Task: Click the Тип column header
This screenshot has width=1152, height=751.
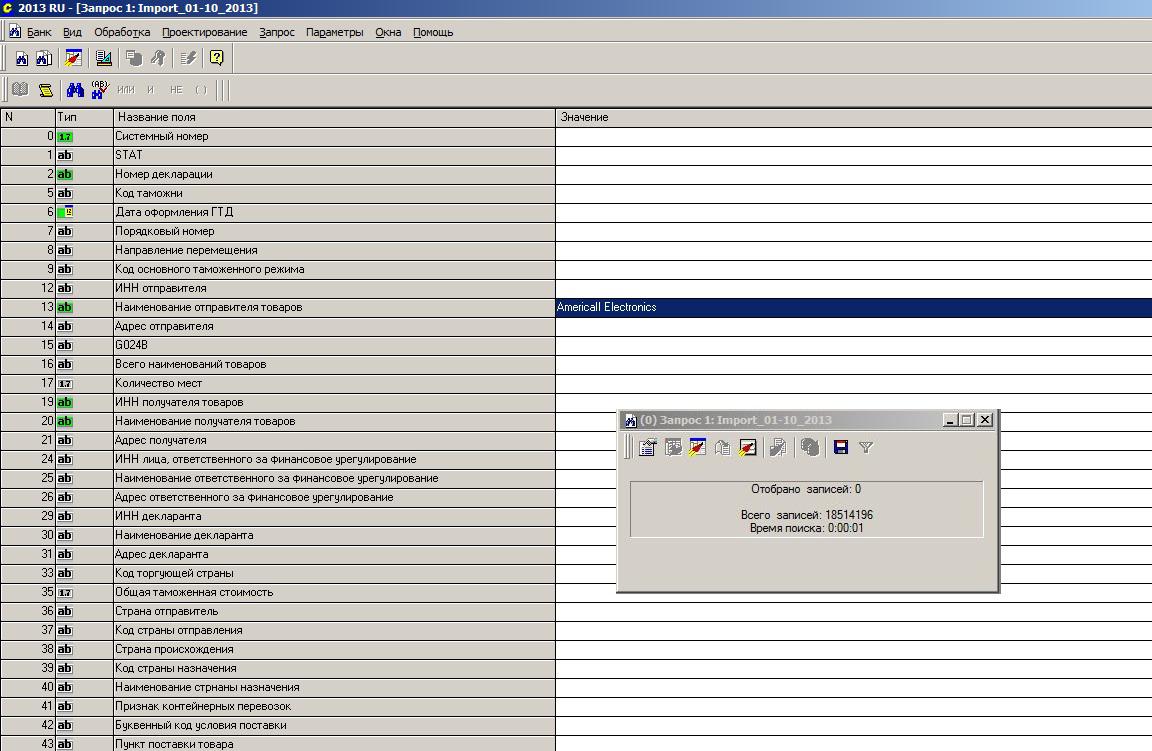Action: point(84,117)
